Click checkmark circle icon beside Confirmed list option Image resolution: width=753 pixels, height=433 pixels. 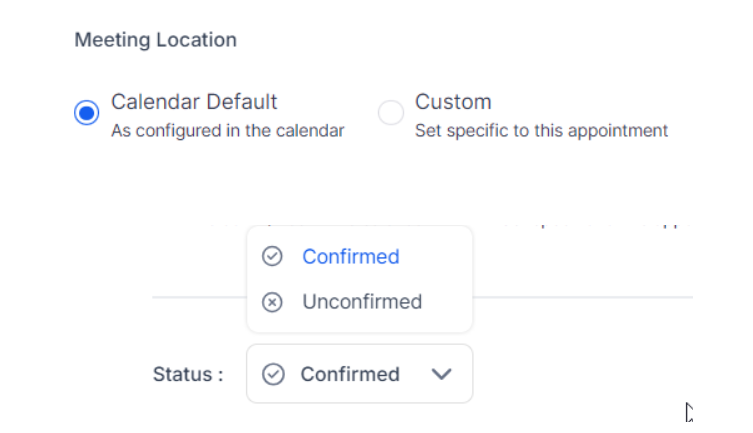[272, 257]
